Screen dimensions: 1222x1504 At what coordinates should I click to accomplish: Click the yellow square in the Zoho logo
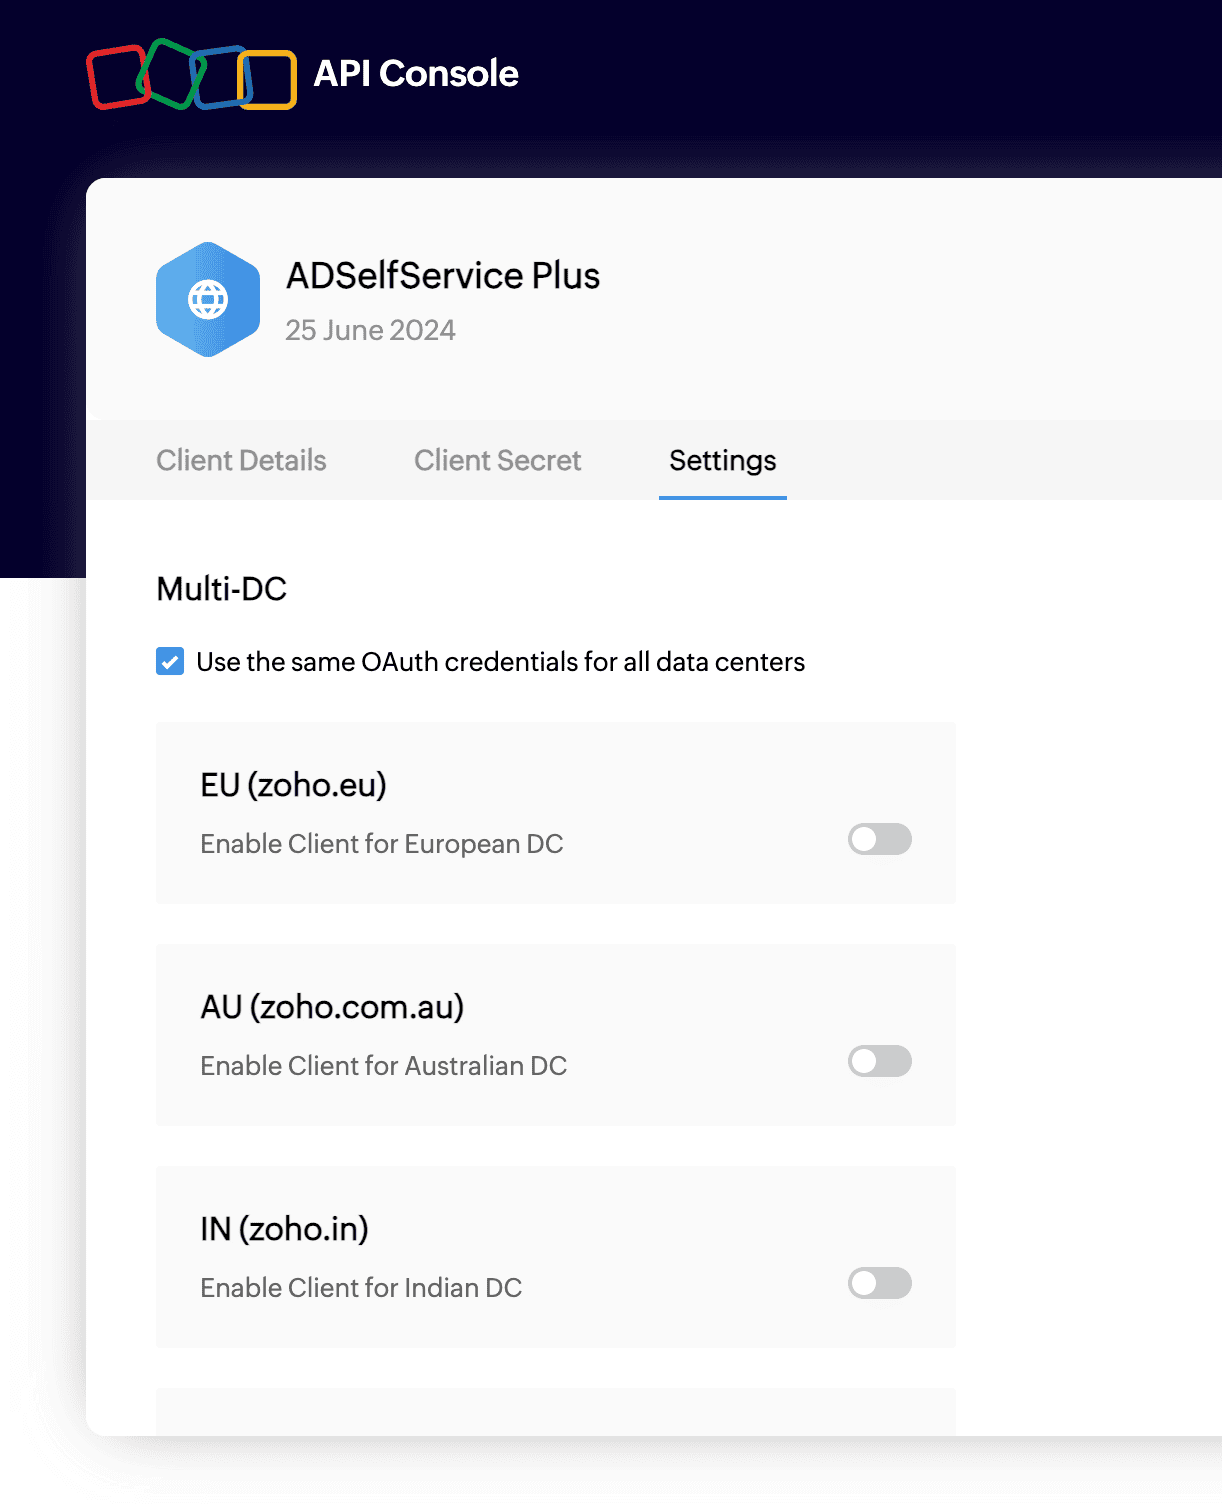(x=264, y=78)
